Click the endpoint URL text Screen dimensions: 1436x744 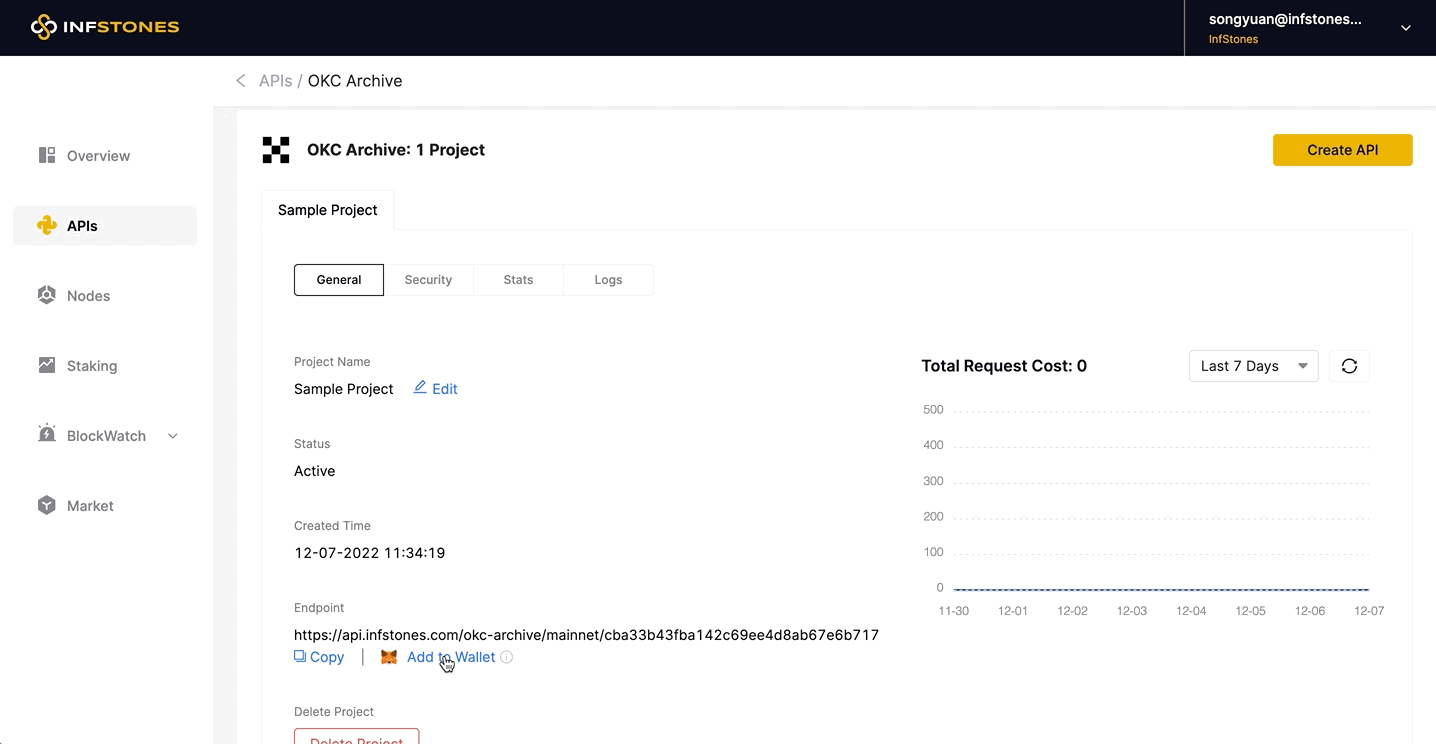coord(586,635)
